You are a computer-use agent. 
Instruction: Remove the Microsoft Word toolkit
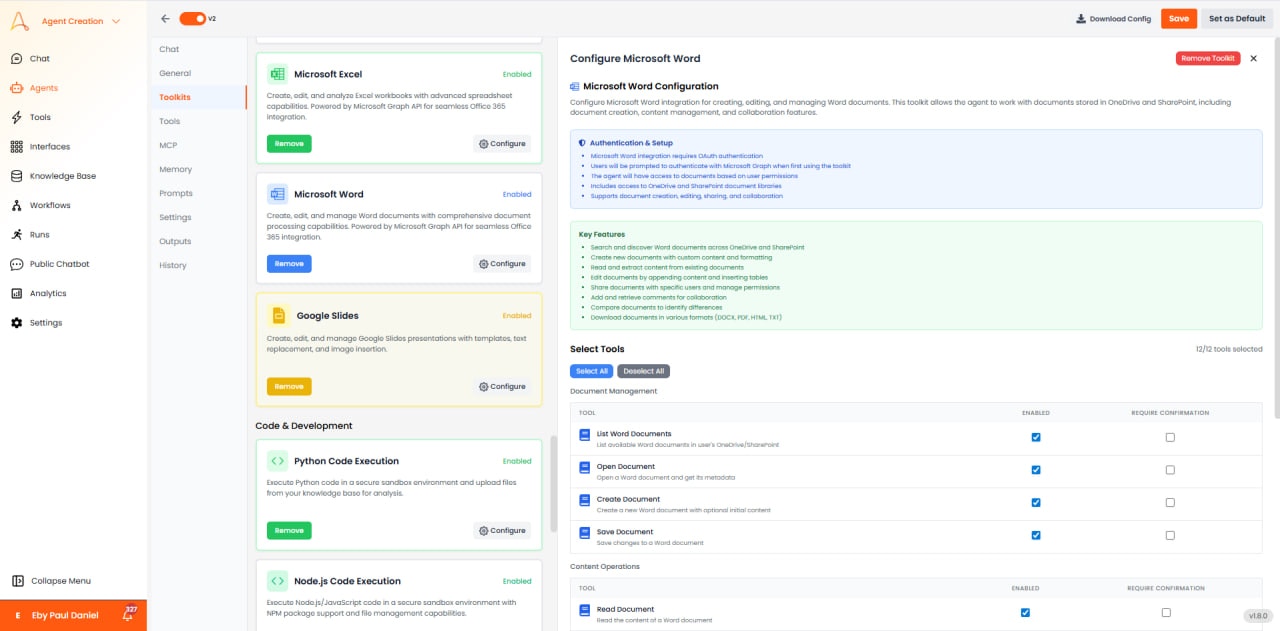(x=289, y=264)
